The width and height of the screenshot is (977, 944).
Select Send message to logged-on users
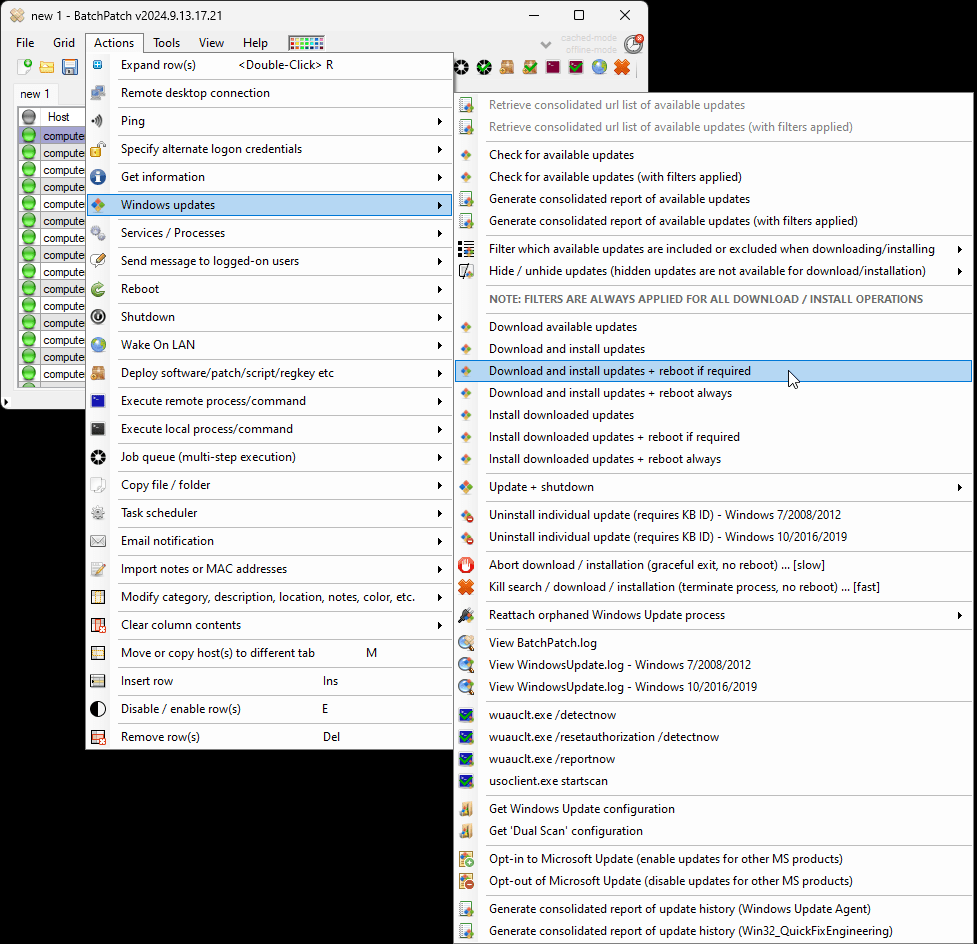click(x=210, y=261)
